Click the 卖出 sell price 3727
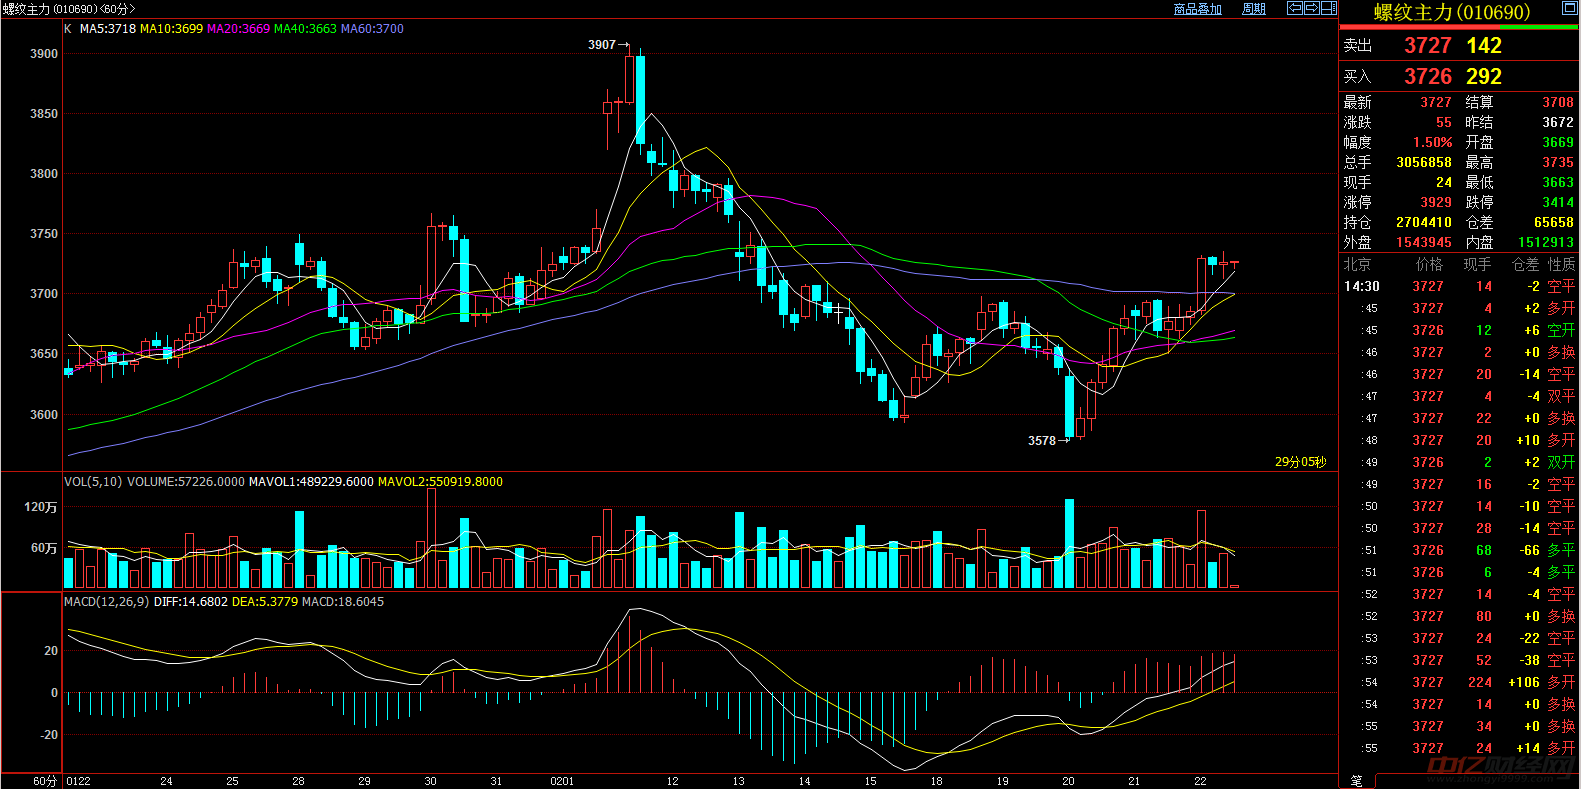 tap(1427, 46)
